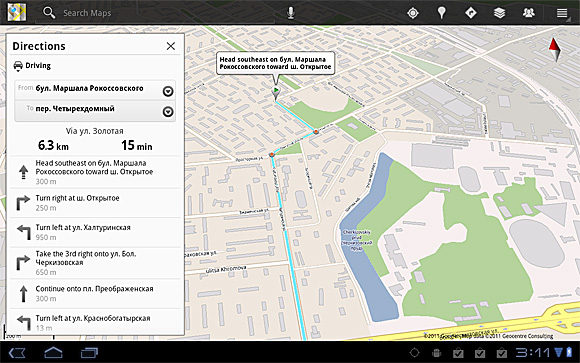The height and width of the screenshot is (363, 580).
Task: Open Places pin icon in top bar
Action: (x=441, y=13)
